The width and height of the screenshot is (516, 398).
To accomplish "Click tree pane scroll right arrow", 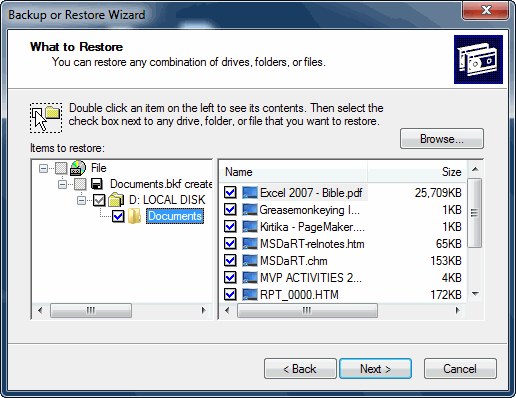I will tap(204, 311).
